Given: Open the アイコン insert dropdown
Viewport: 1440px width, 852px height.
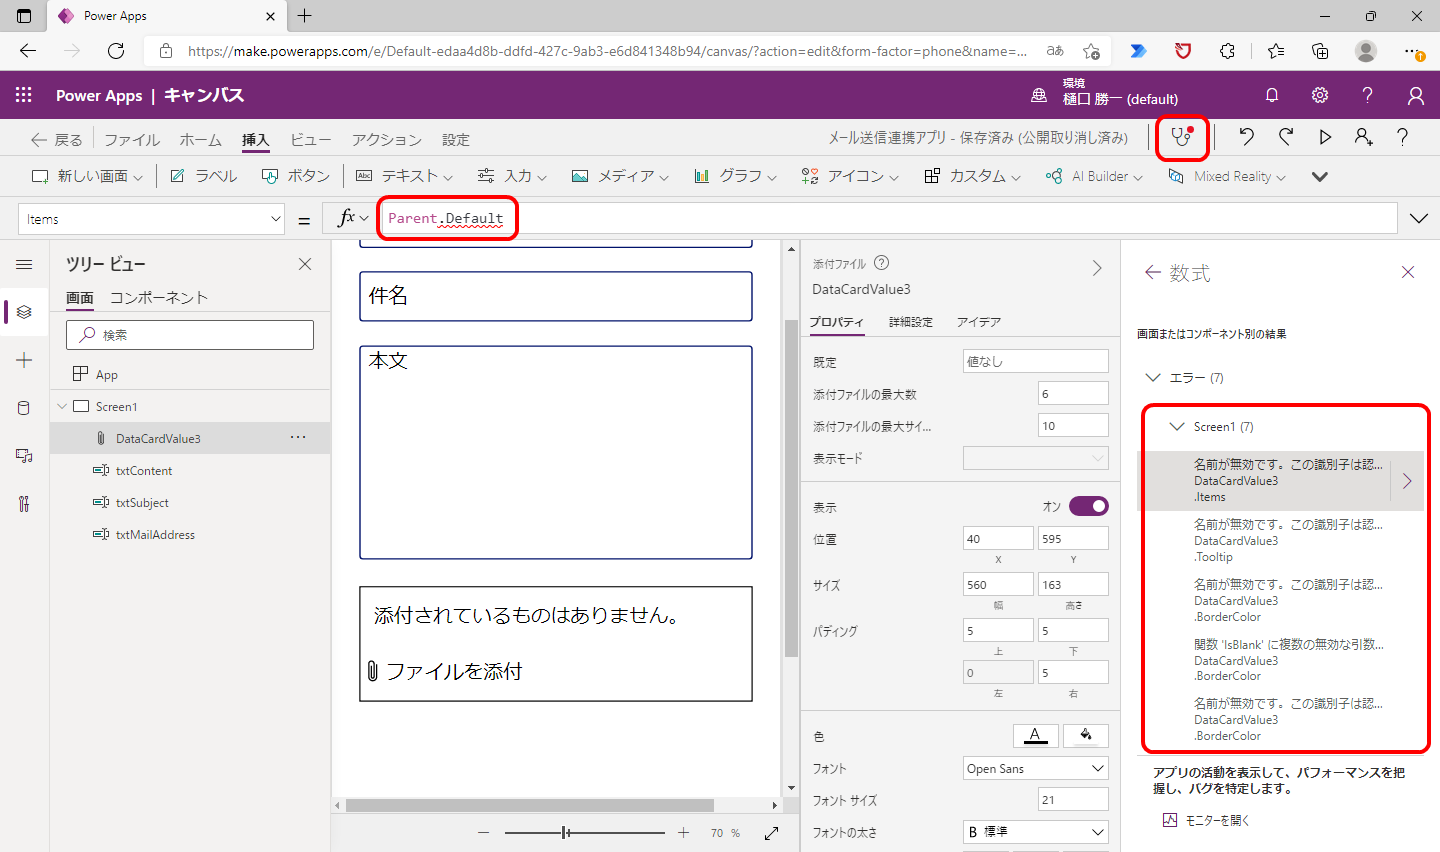Looking at the screenshot, I should [850, 176].
